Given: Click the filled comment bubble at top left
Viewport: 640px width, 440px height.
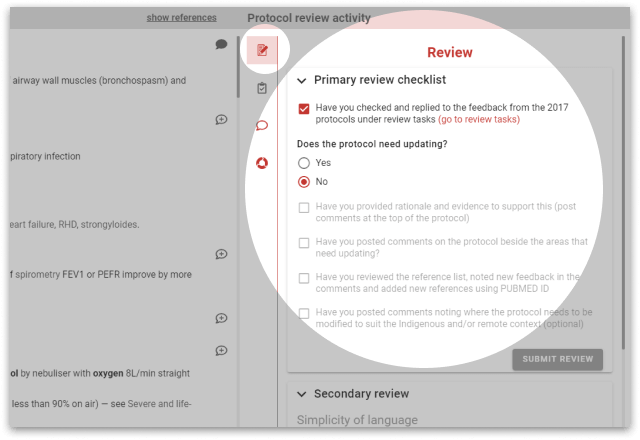Looking at the screenshot, I should pyautogui.click(x=221, y=44).
